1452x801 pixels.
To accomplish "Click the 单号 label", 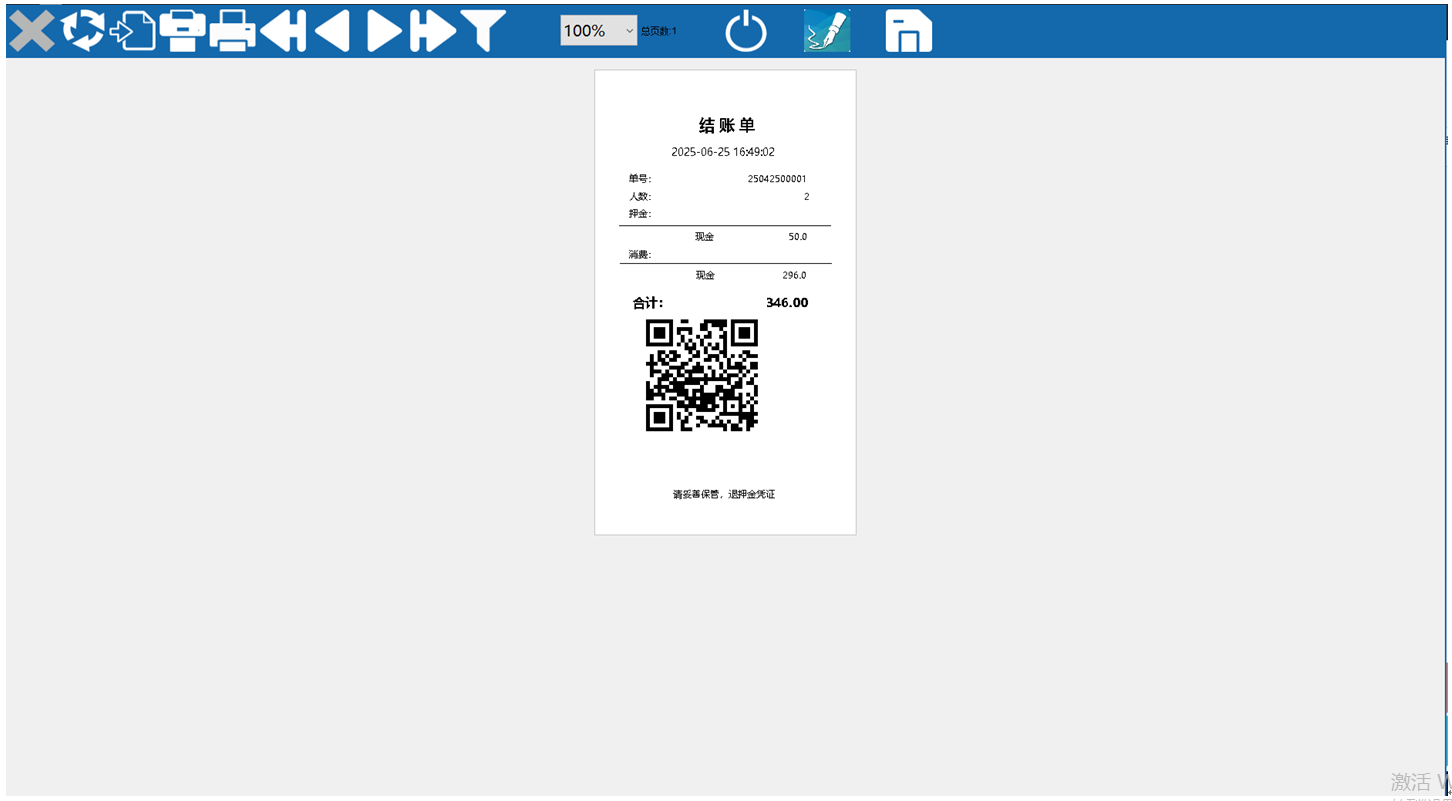I will pyautogui.click(x=640, y=179).
